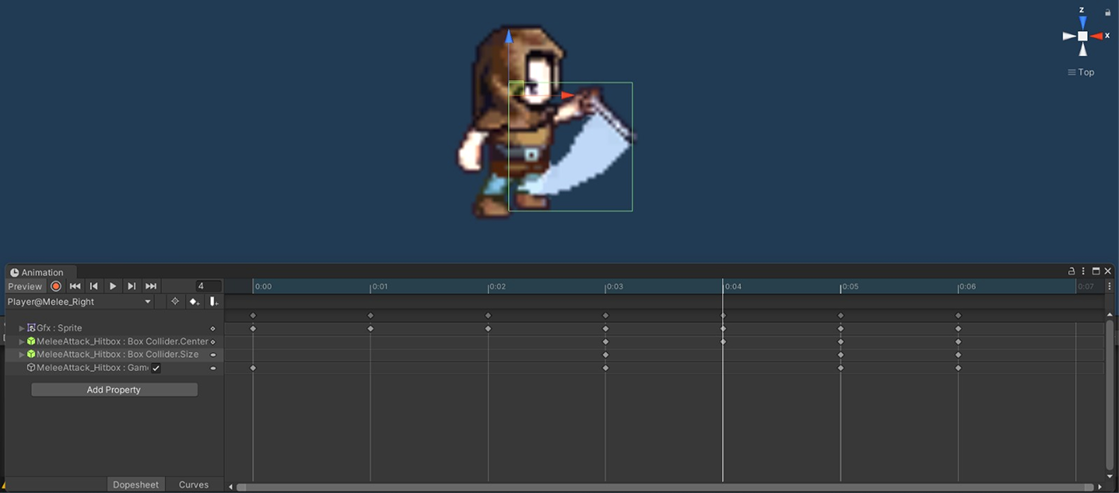Step to the next keyframe
Viewport: 1119px width, 493px height.
(x=131, y=286)
